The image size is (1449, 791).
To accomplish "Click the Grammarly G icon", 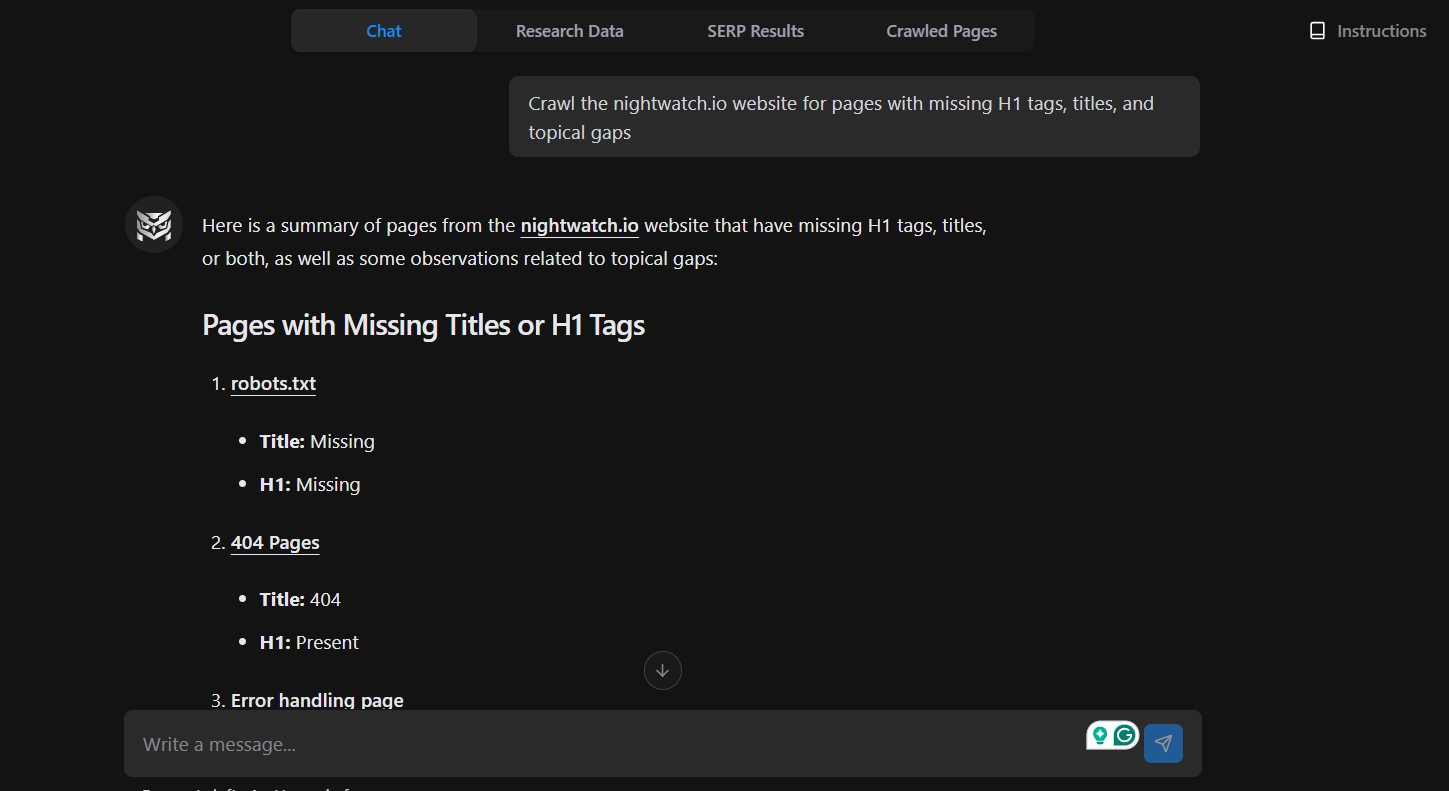I will point(1126,736).
